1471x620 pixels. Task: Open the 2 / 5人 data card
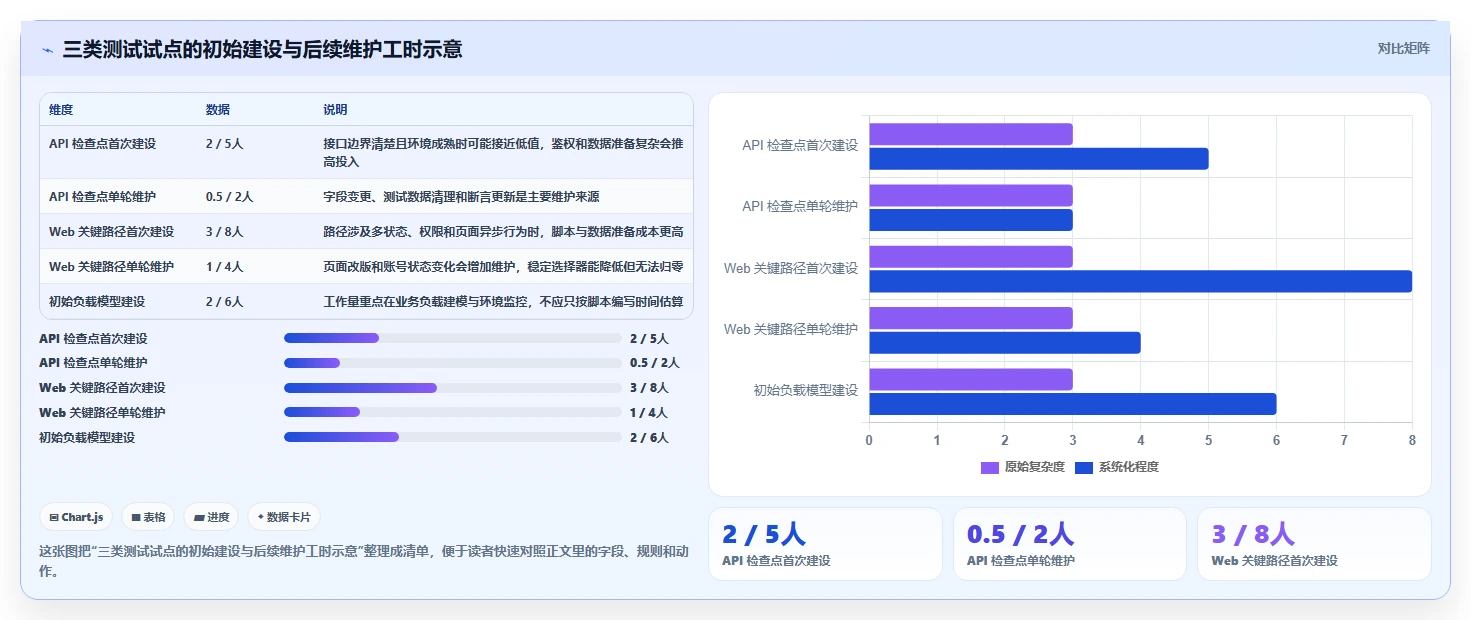pos(825,544)
